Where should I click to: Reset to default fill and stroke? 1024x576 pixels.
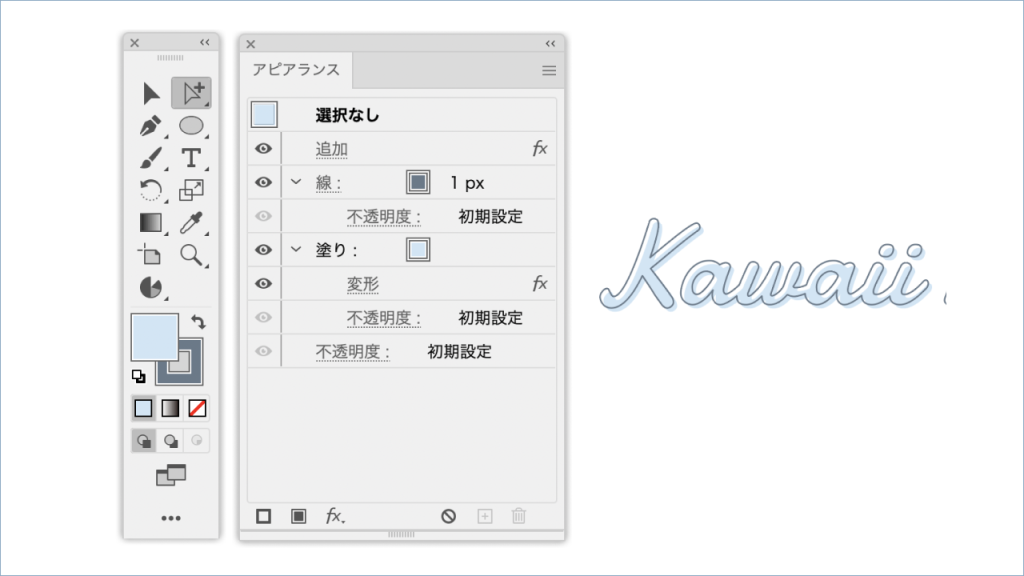pos(138,376)
